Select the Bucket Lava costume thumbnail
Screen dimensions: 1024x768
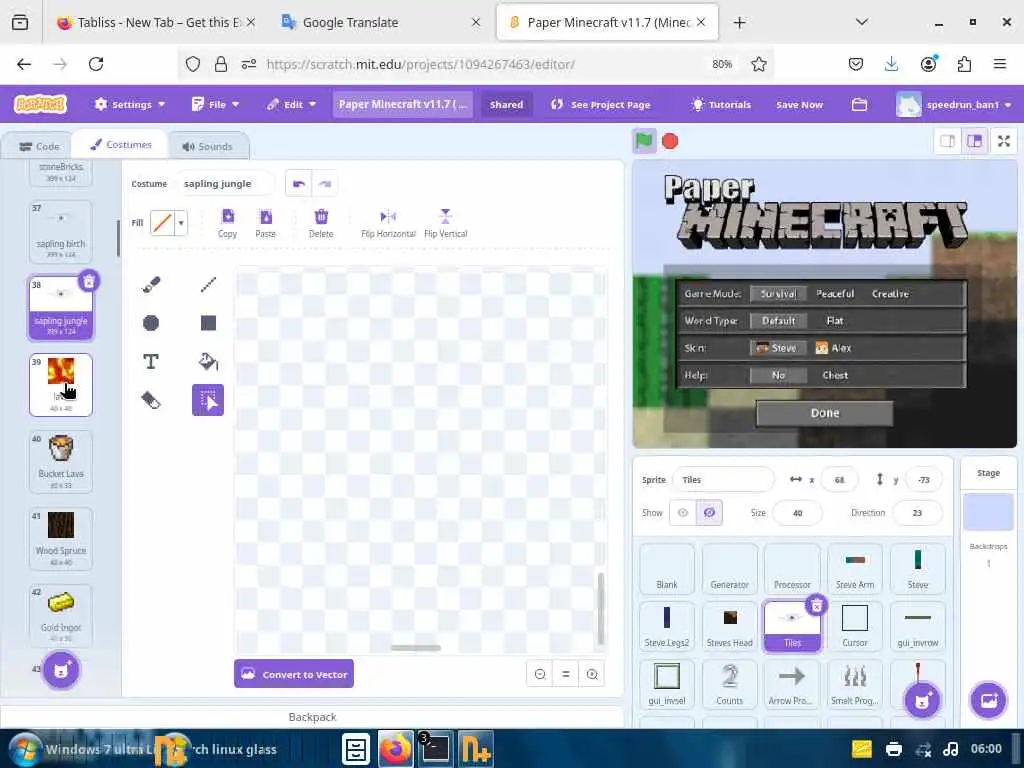61,461
